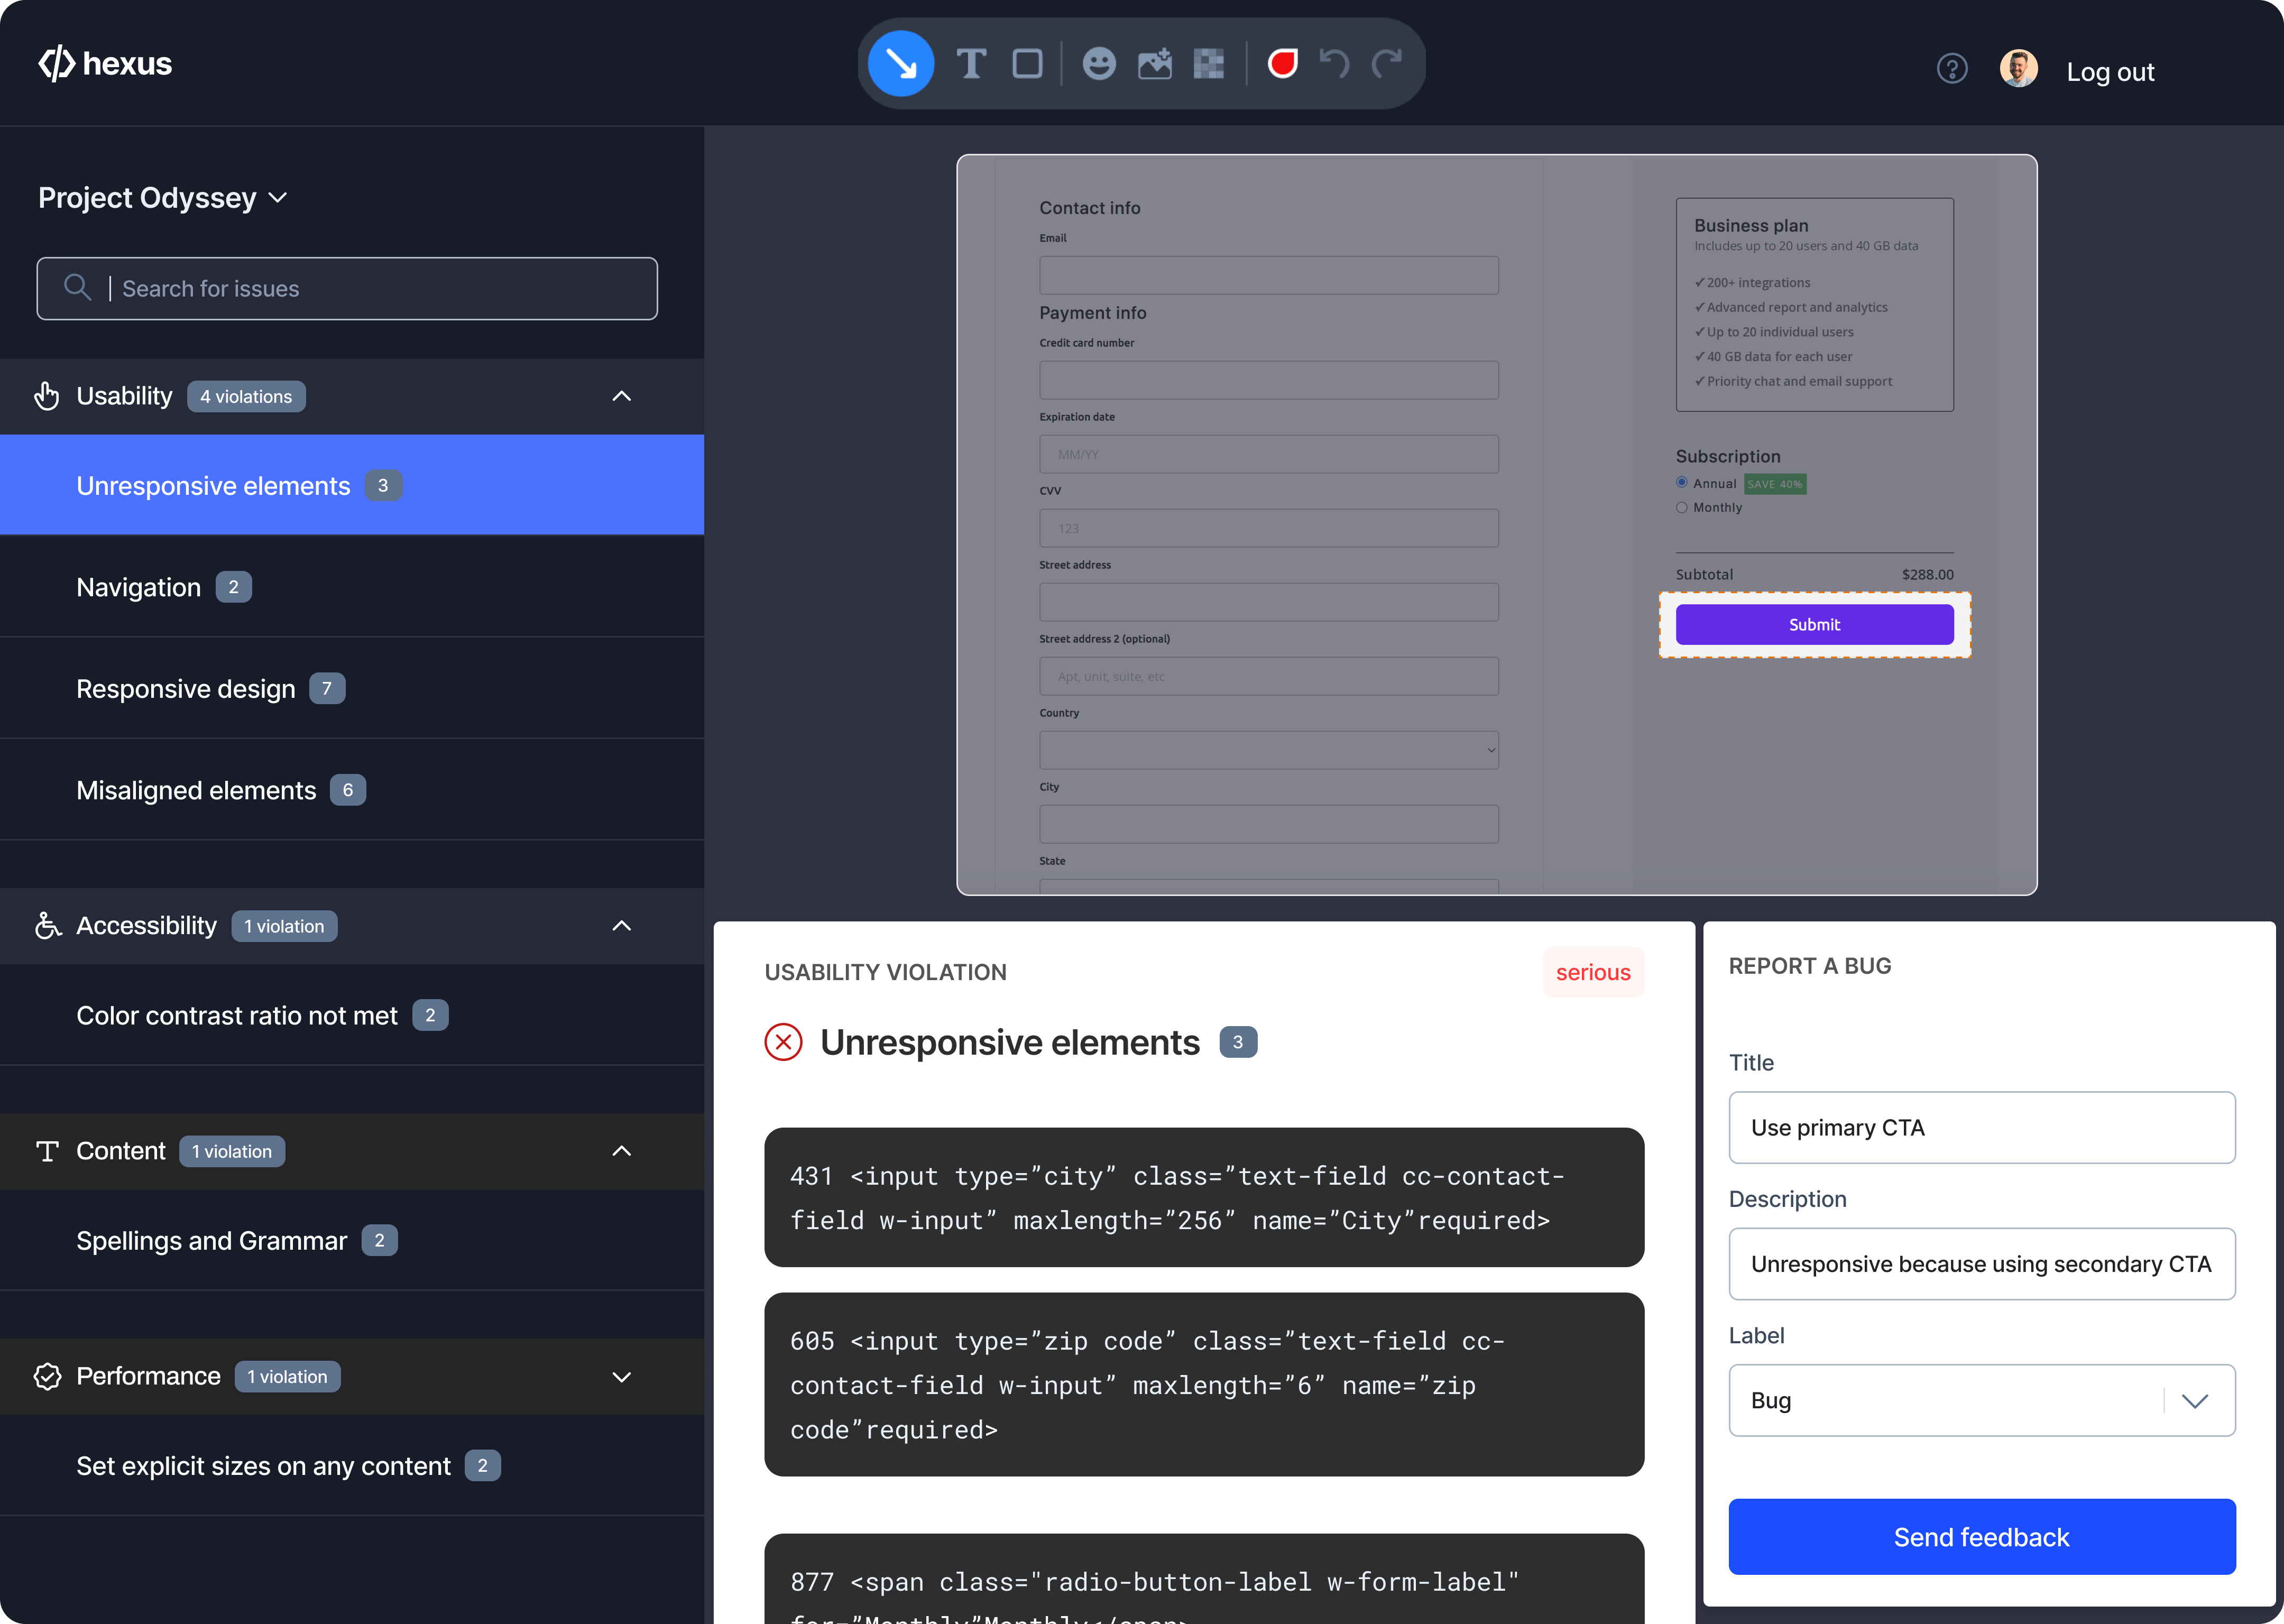Click the City field in preview
The width and height of the screenshot is (2284, 1624).
pyautogui.click(x=1268, y=824)
